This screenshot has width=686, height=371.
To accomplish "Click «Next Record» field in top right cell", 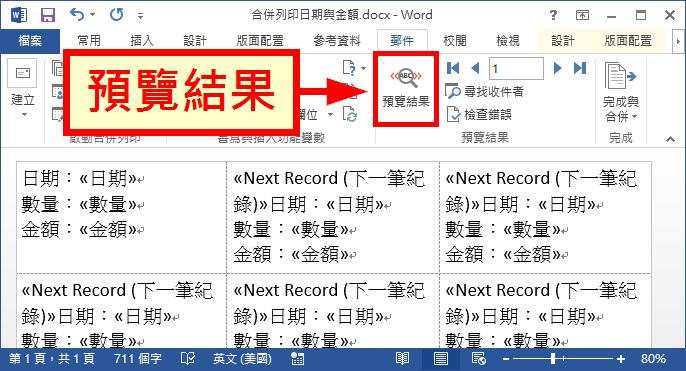I will pos(541,191).
